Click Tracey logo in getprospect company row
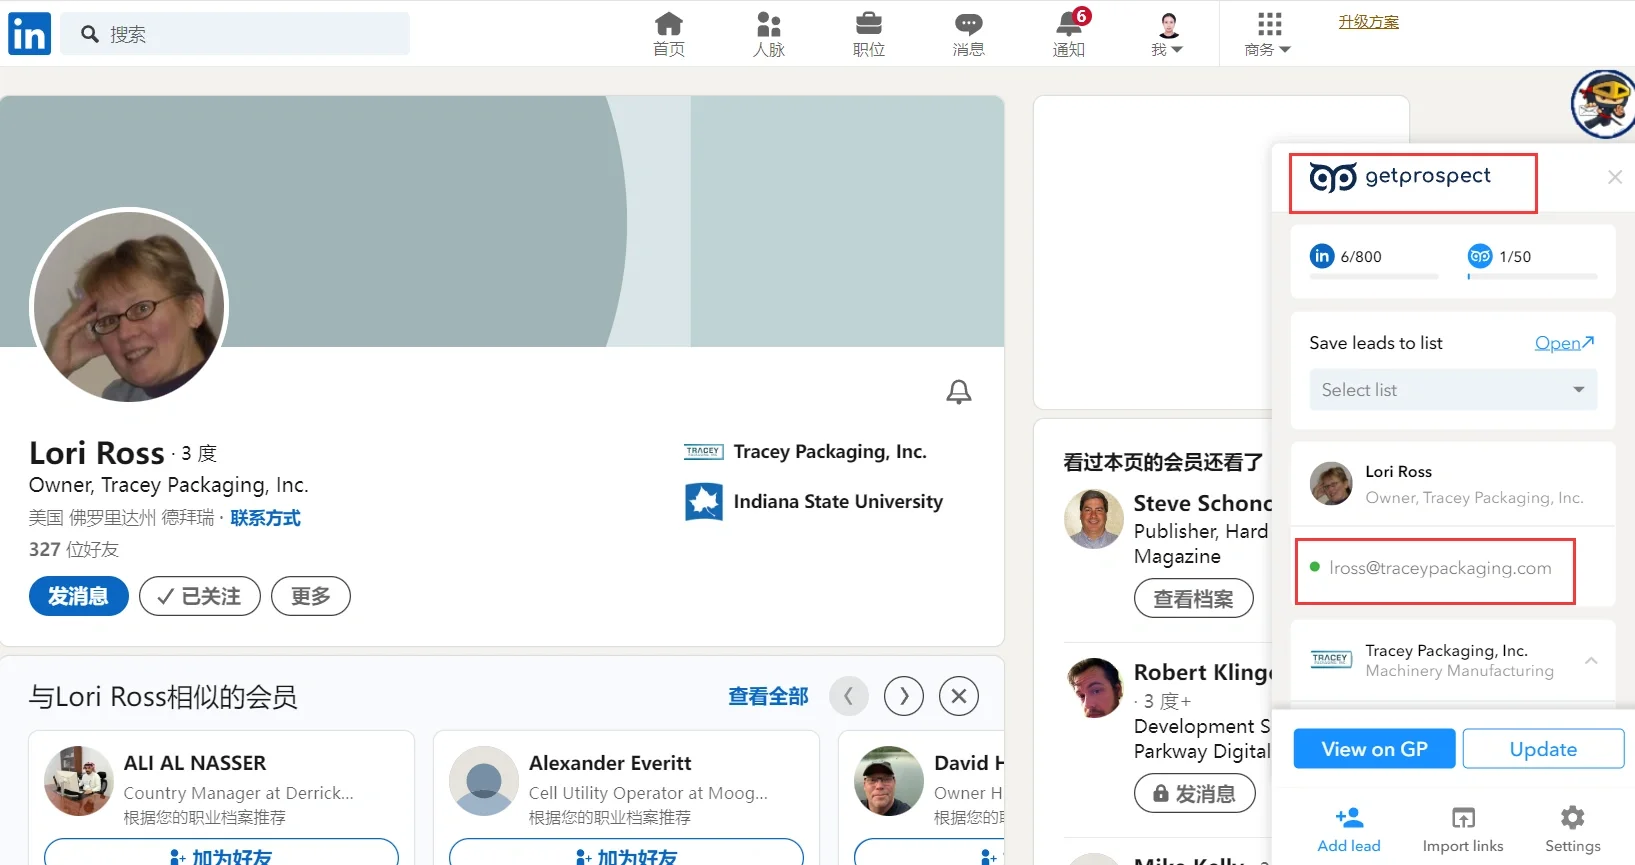The height and width of the screenshot is (865, 1635). point(1331,659)
